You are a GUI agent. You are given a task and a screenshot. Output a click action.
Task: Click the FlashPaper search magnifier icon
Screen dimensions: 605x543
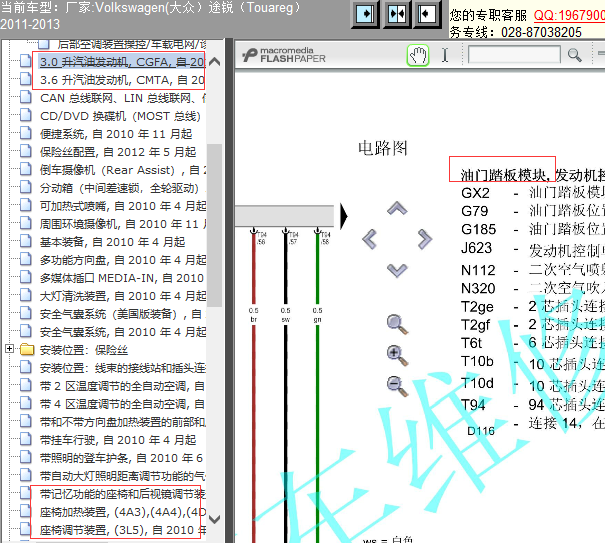click(x=575, y=55)
